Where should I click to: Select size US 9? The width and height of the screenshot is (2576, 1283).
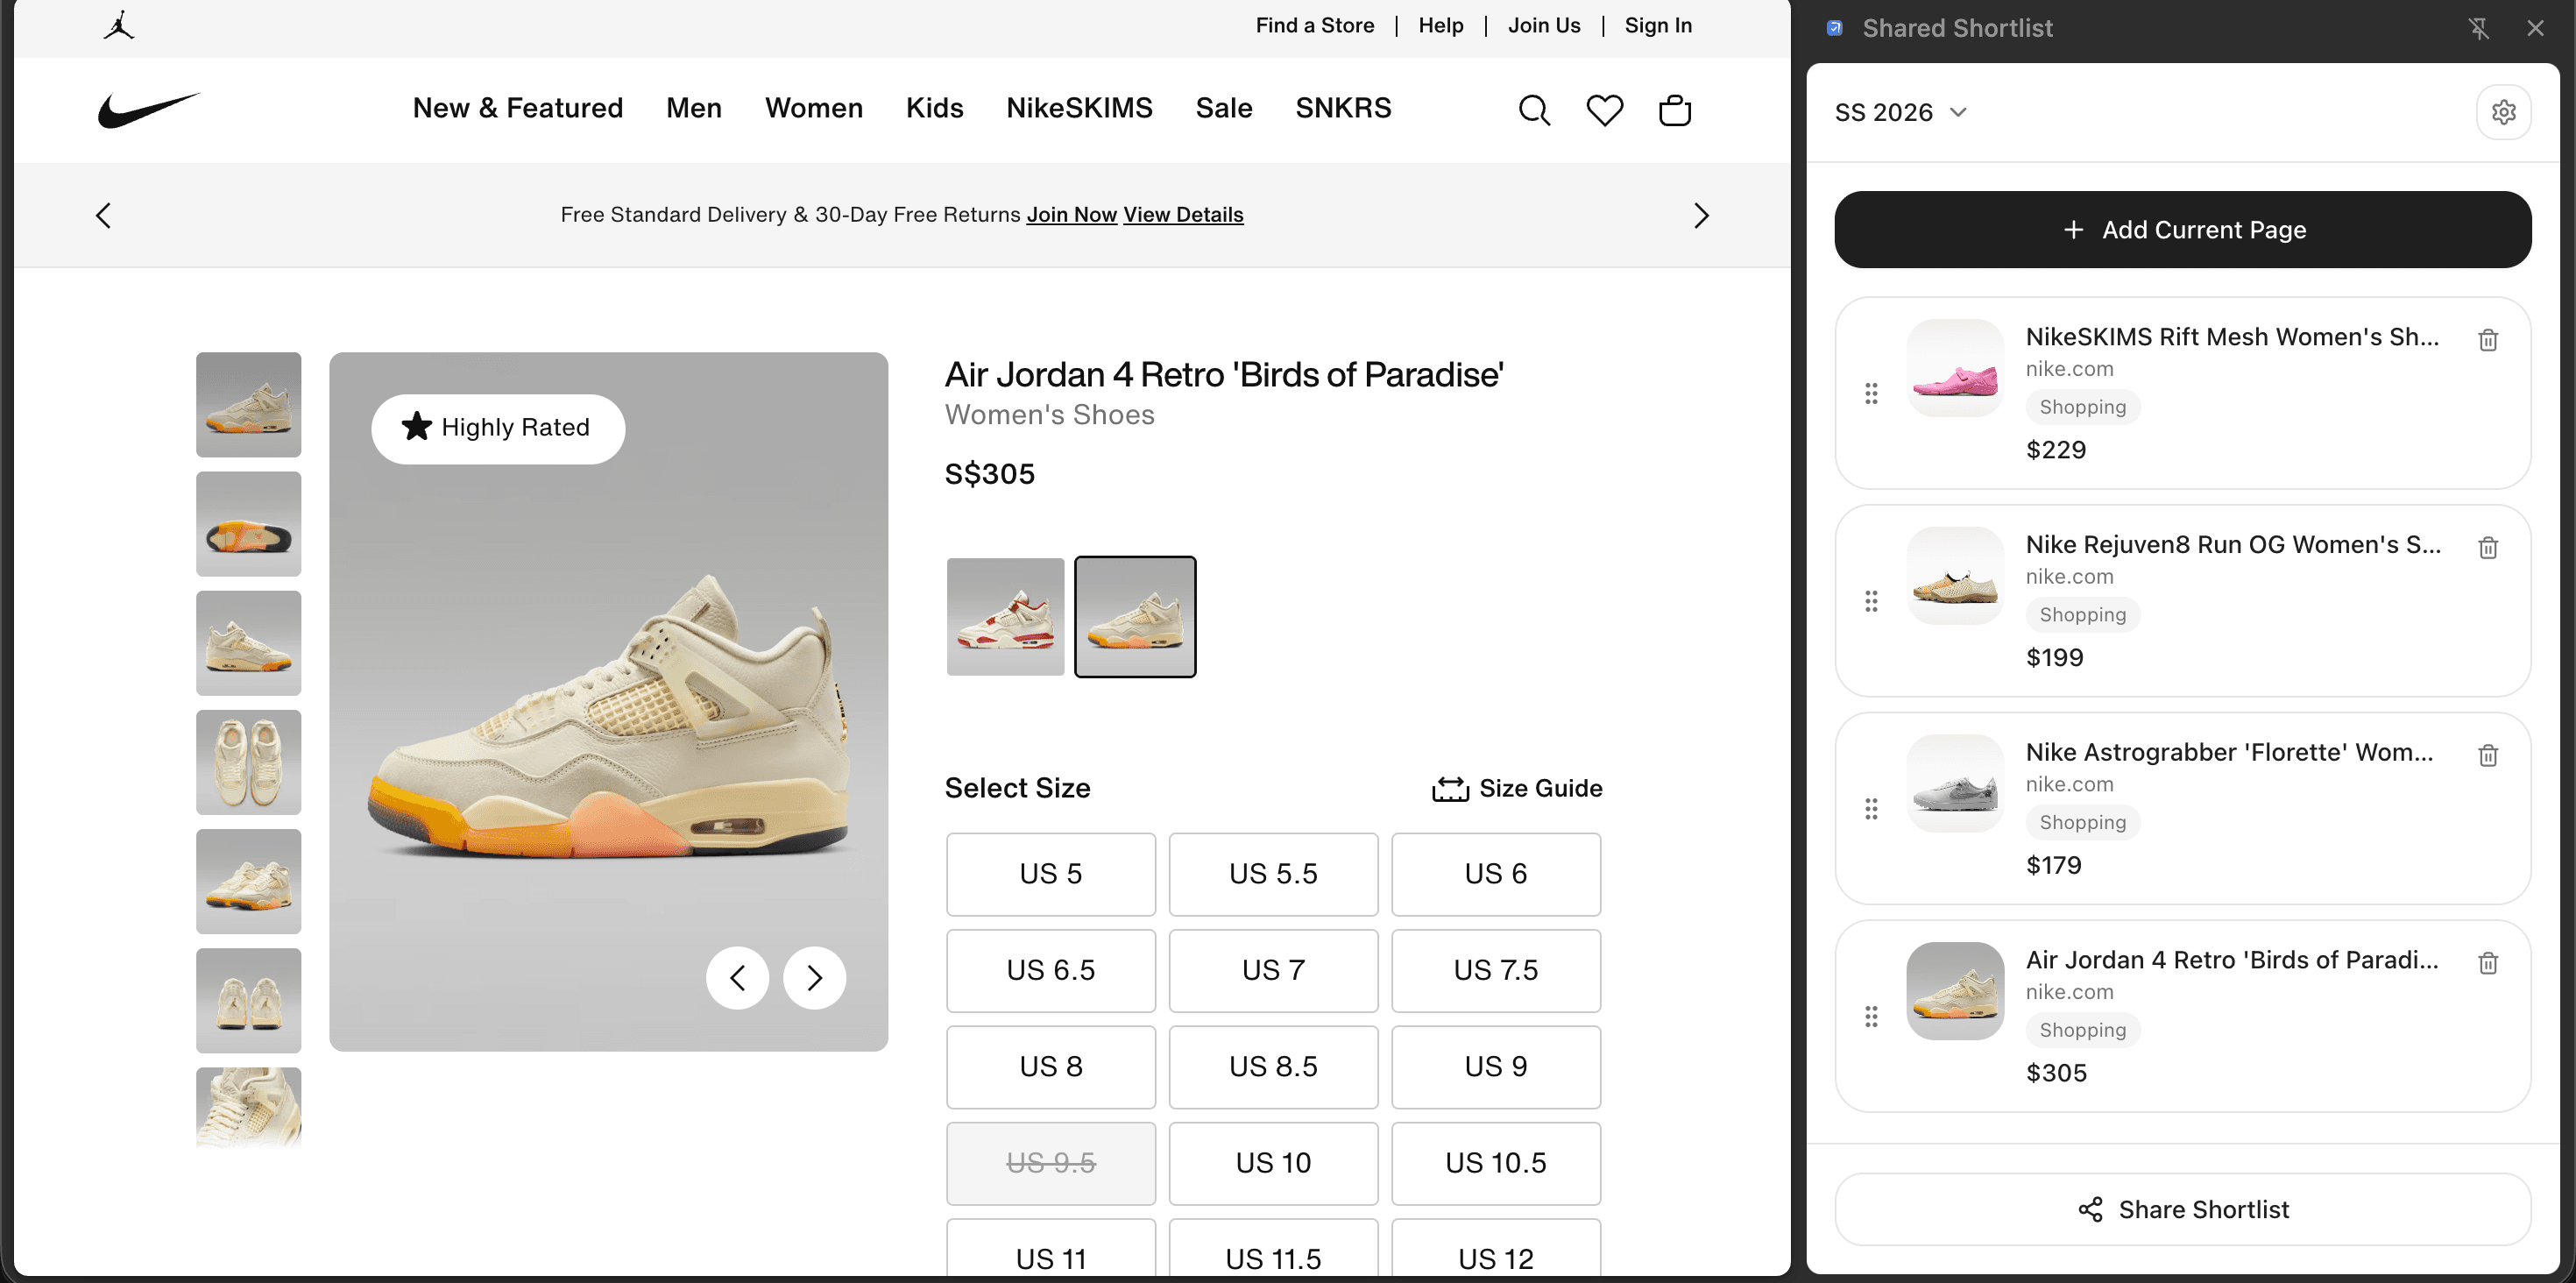1495,1067
